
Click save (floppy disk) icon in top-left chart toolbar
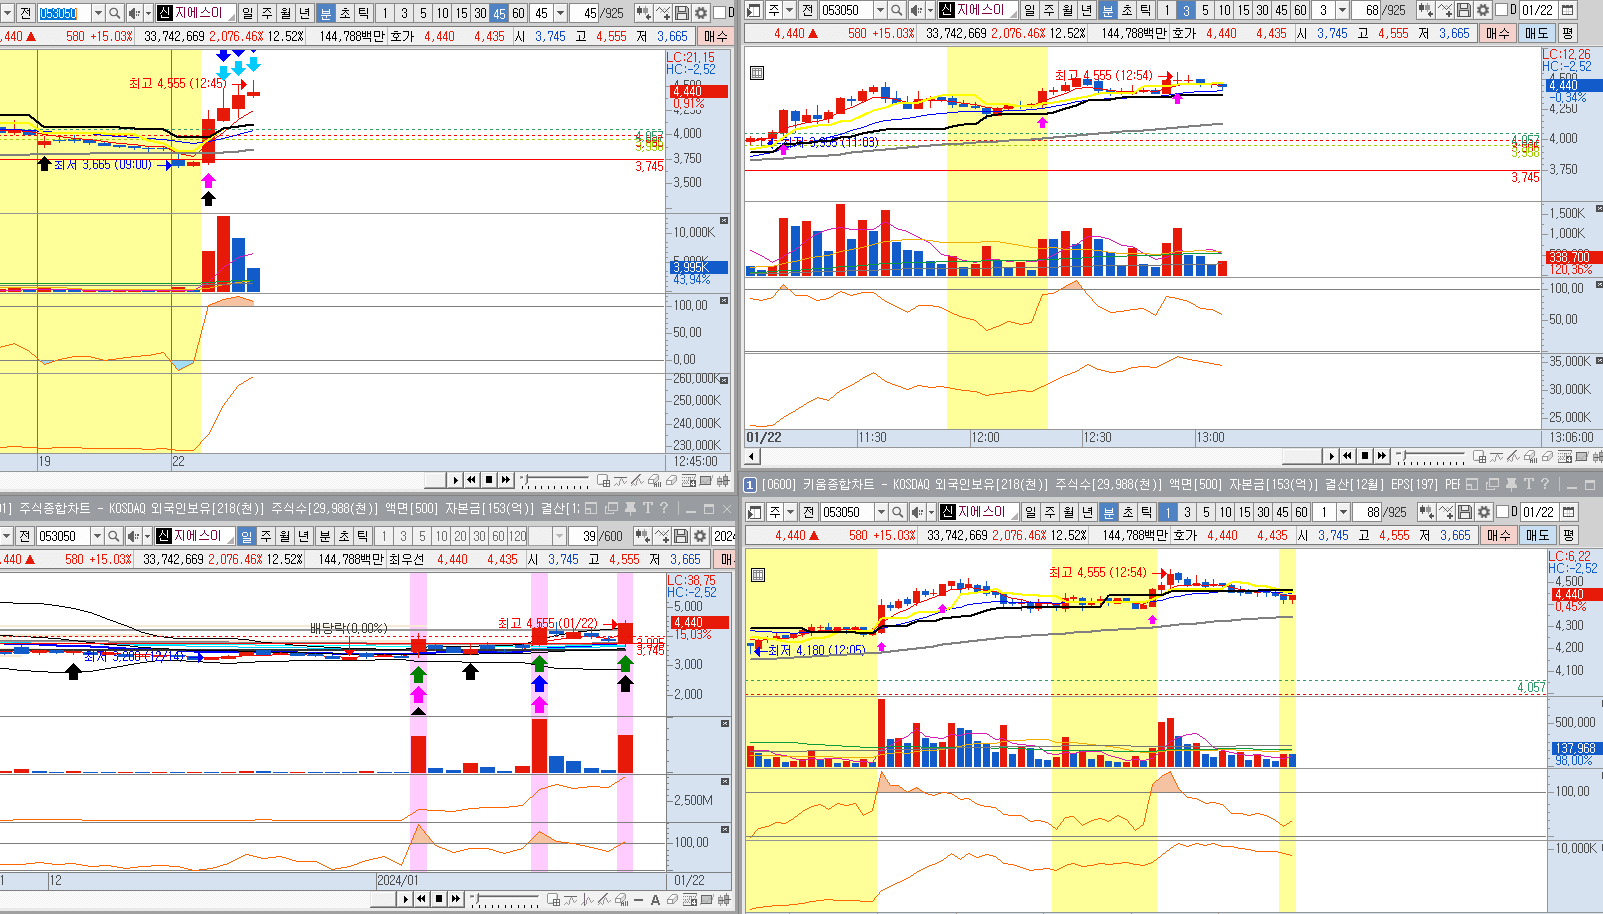(x=682, y=13)
